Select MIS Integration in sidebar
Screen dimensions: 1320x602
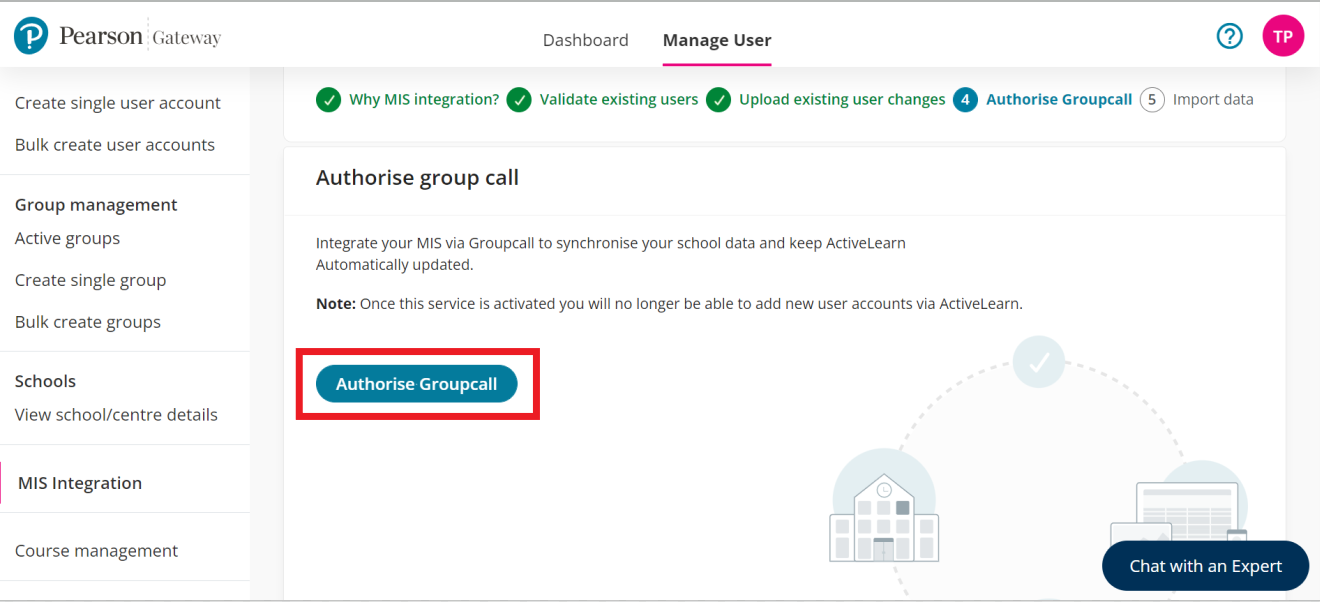point(80,483)
